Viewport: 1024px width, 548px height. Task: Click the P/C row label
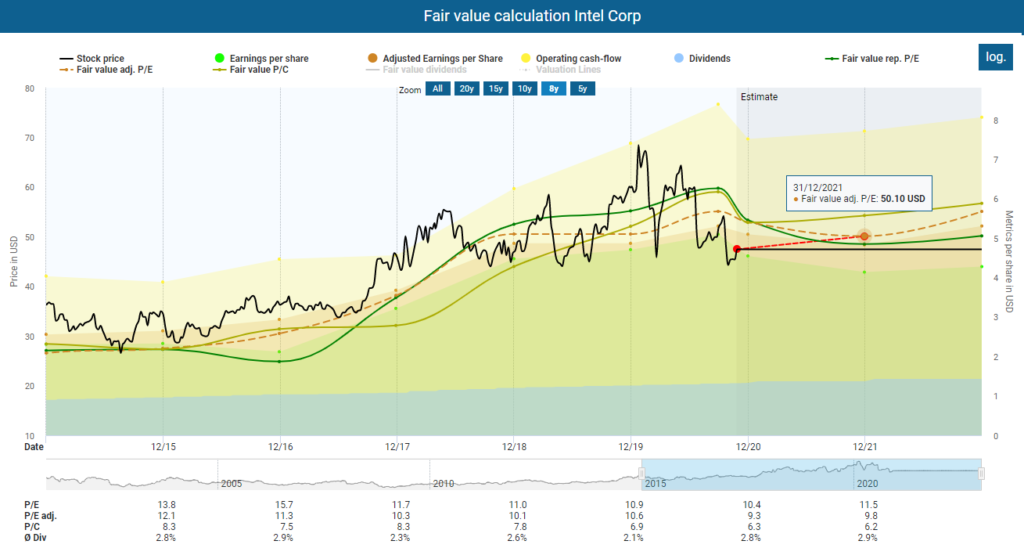[x=32, y=526]
